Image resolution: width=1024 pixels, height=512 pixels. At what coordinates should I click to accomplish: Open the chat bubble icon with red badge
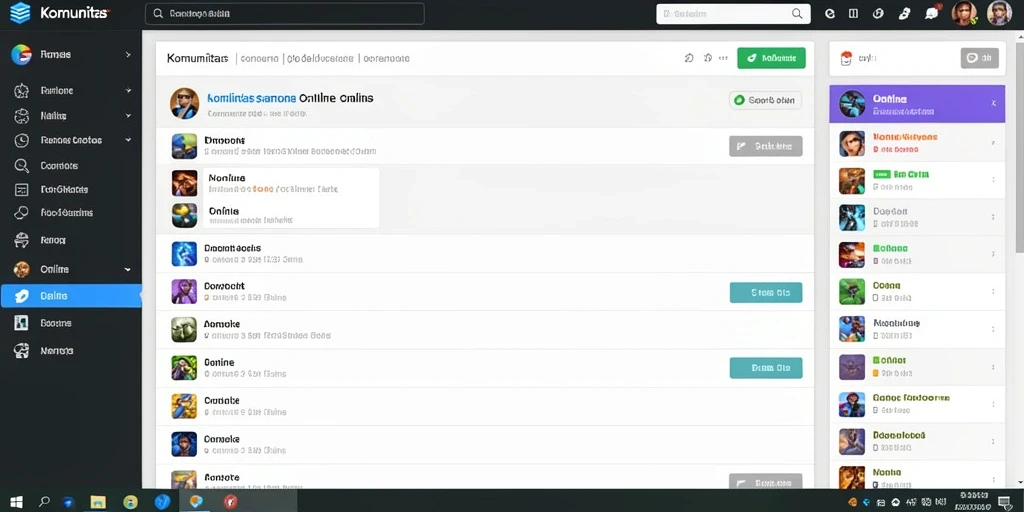(932, 13)
